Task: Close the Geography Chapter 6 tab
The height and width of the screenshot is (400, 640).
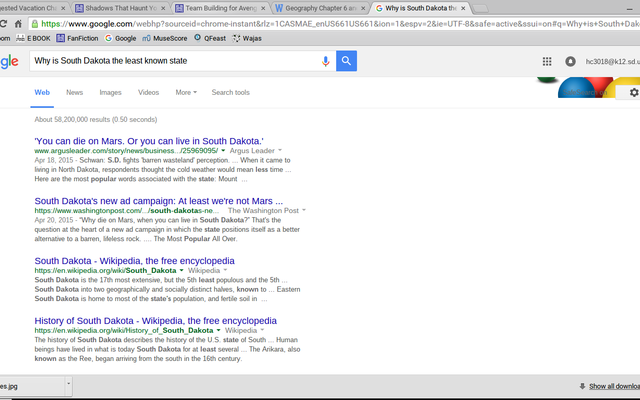Action: (x=363, y=8)
